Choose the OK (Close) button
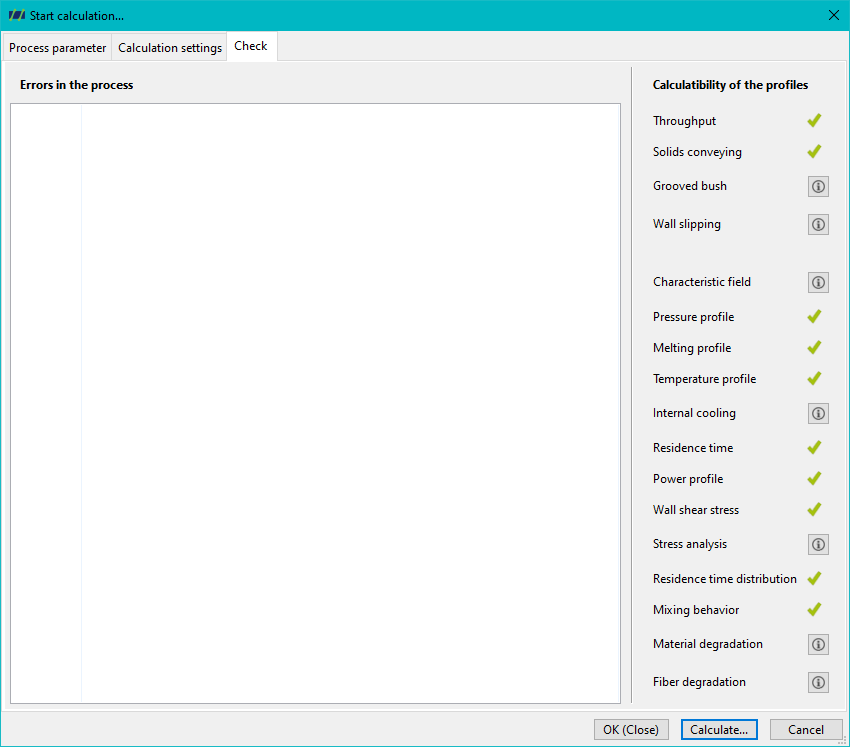This screenshot has height=747, width=850. pos(631,730)
